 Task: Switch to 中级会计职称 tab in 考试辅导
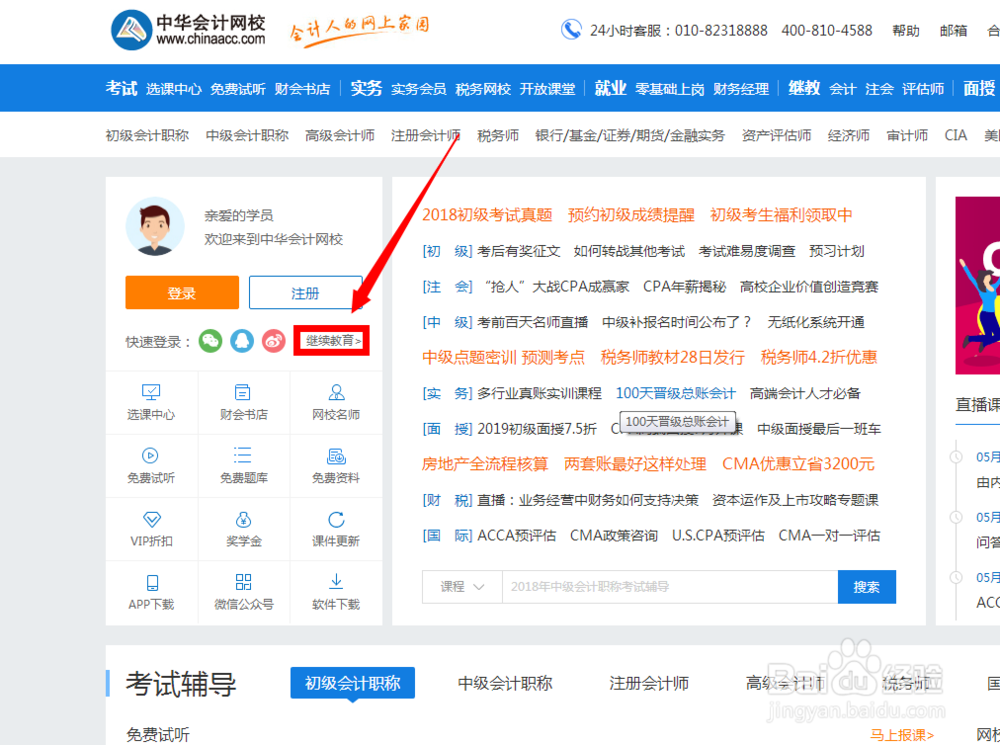pyautogui.click(x=505, y=683)
